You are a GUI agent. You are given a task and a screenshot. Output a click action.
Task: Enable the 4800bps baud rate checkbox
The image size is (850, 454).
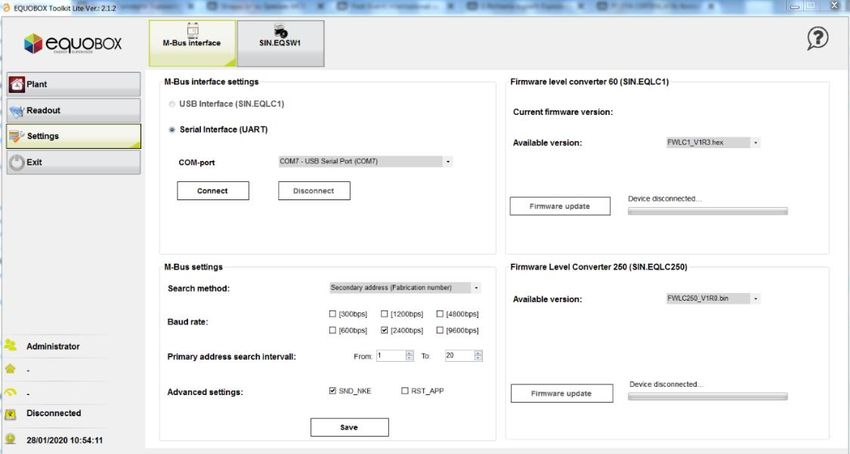[x=440, y=314]
